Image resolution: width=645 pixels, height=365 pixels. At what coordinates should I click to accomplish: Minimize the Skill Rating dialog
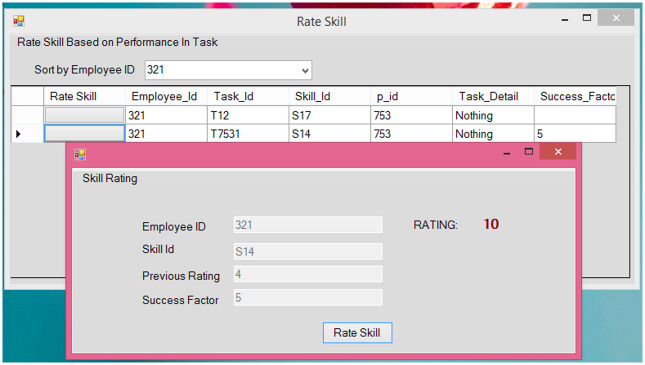click(506, 152)
